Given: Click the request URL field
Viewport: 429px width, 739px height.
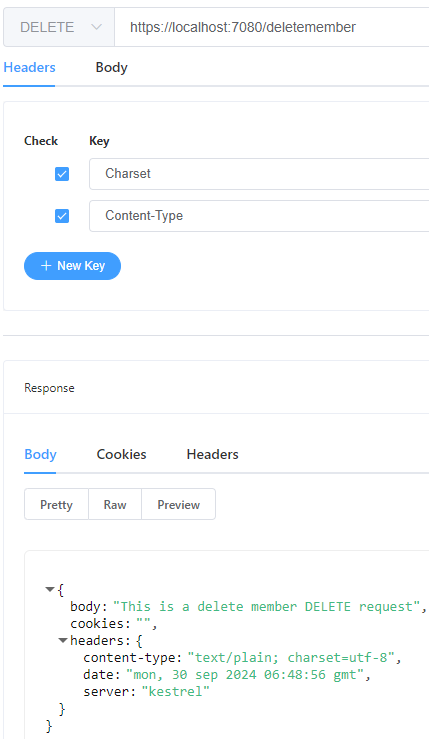Looking at the screenshot, I should (x=272, y=27).
